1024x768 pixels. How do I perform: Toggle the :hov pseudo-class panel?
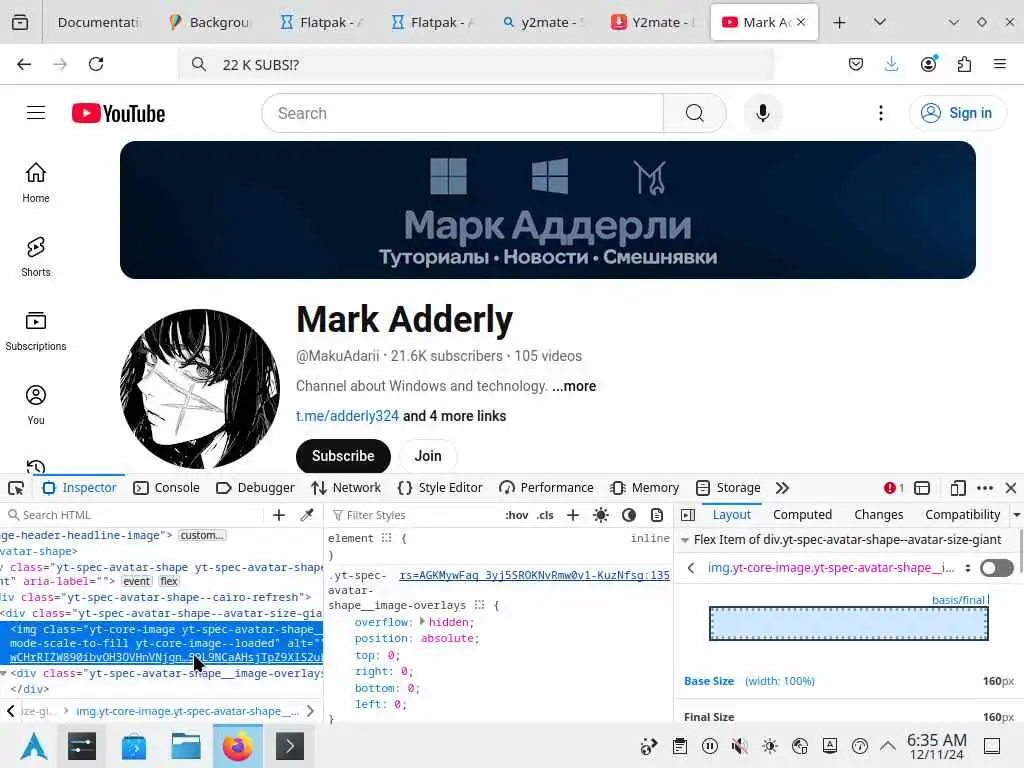tap(517, 515)
